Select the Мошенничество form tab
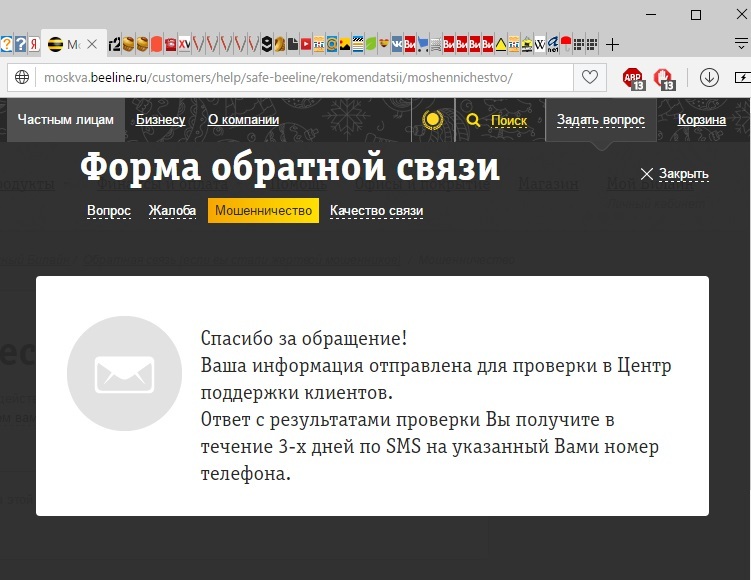The width and height of the screenshot is (751, 580). click(263, 210)
